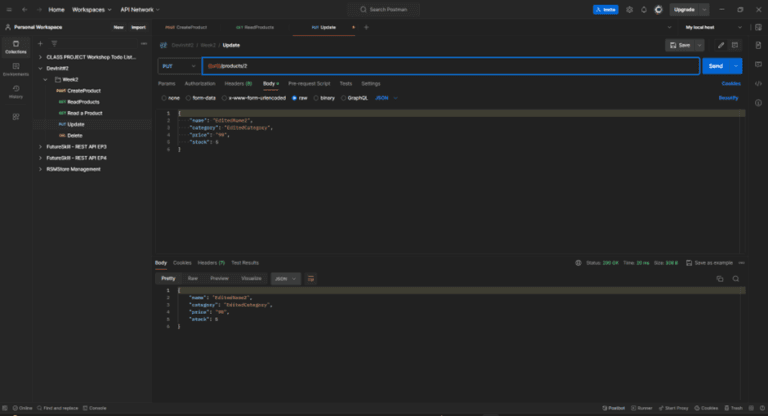Open the response JSON format dropdown
This screenshot has width=768, height=416.
(286, 279)
